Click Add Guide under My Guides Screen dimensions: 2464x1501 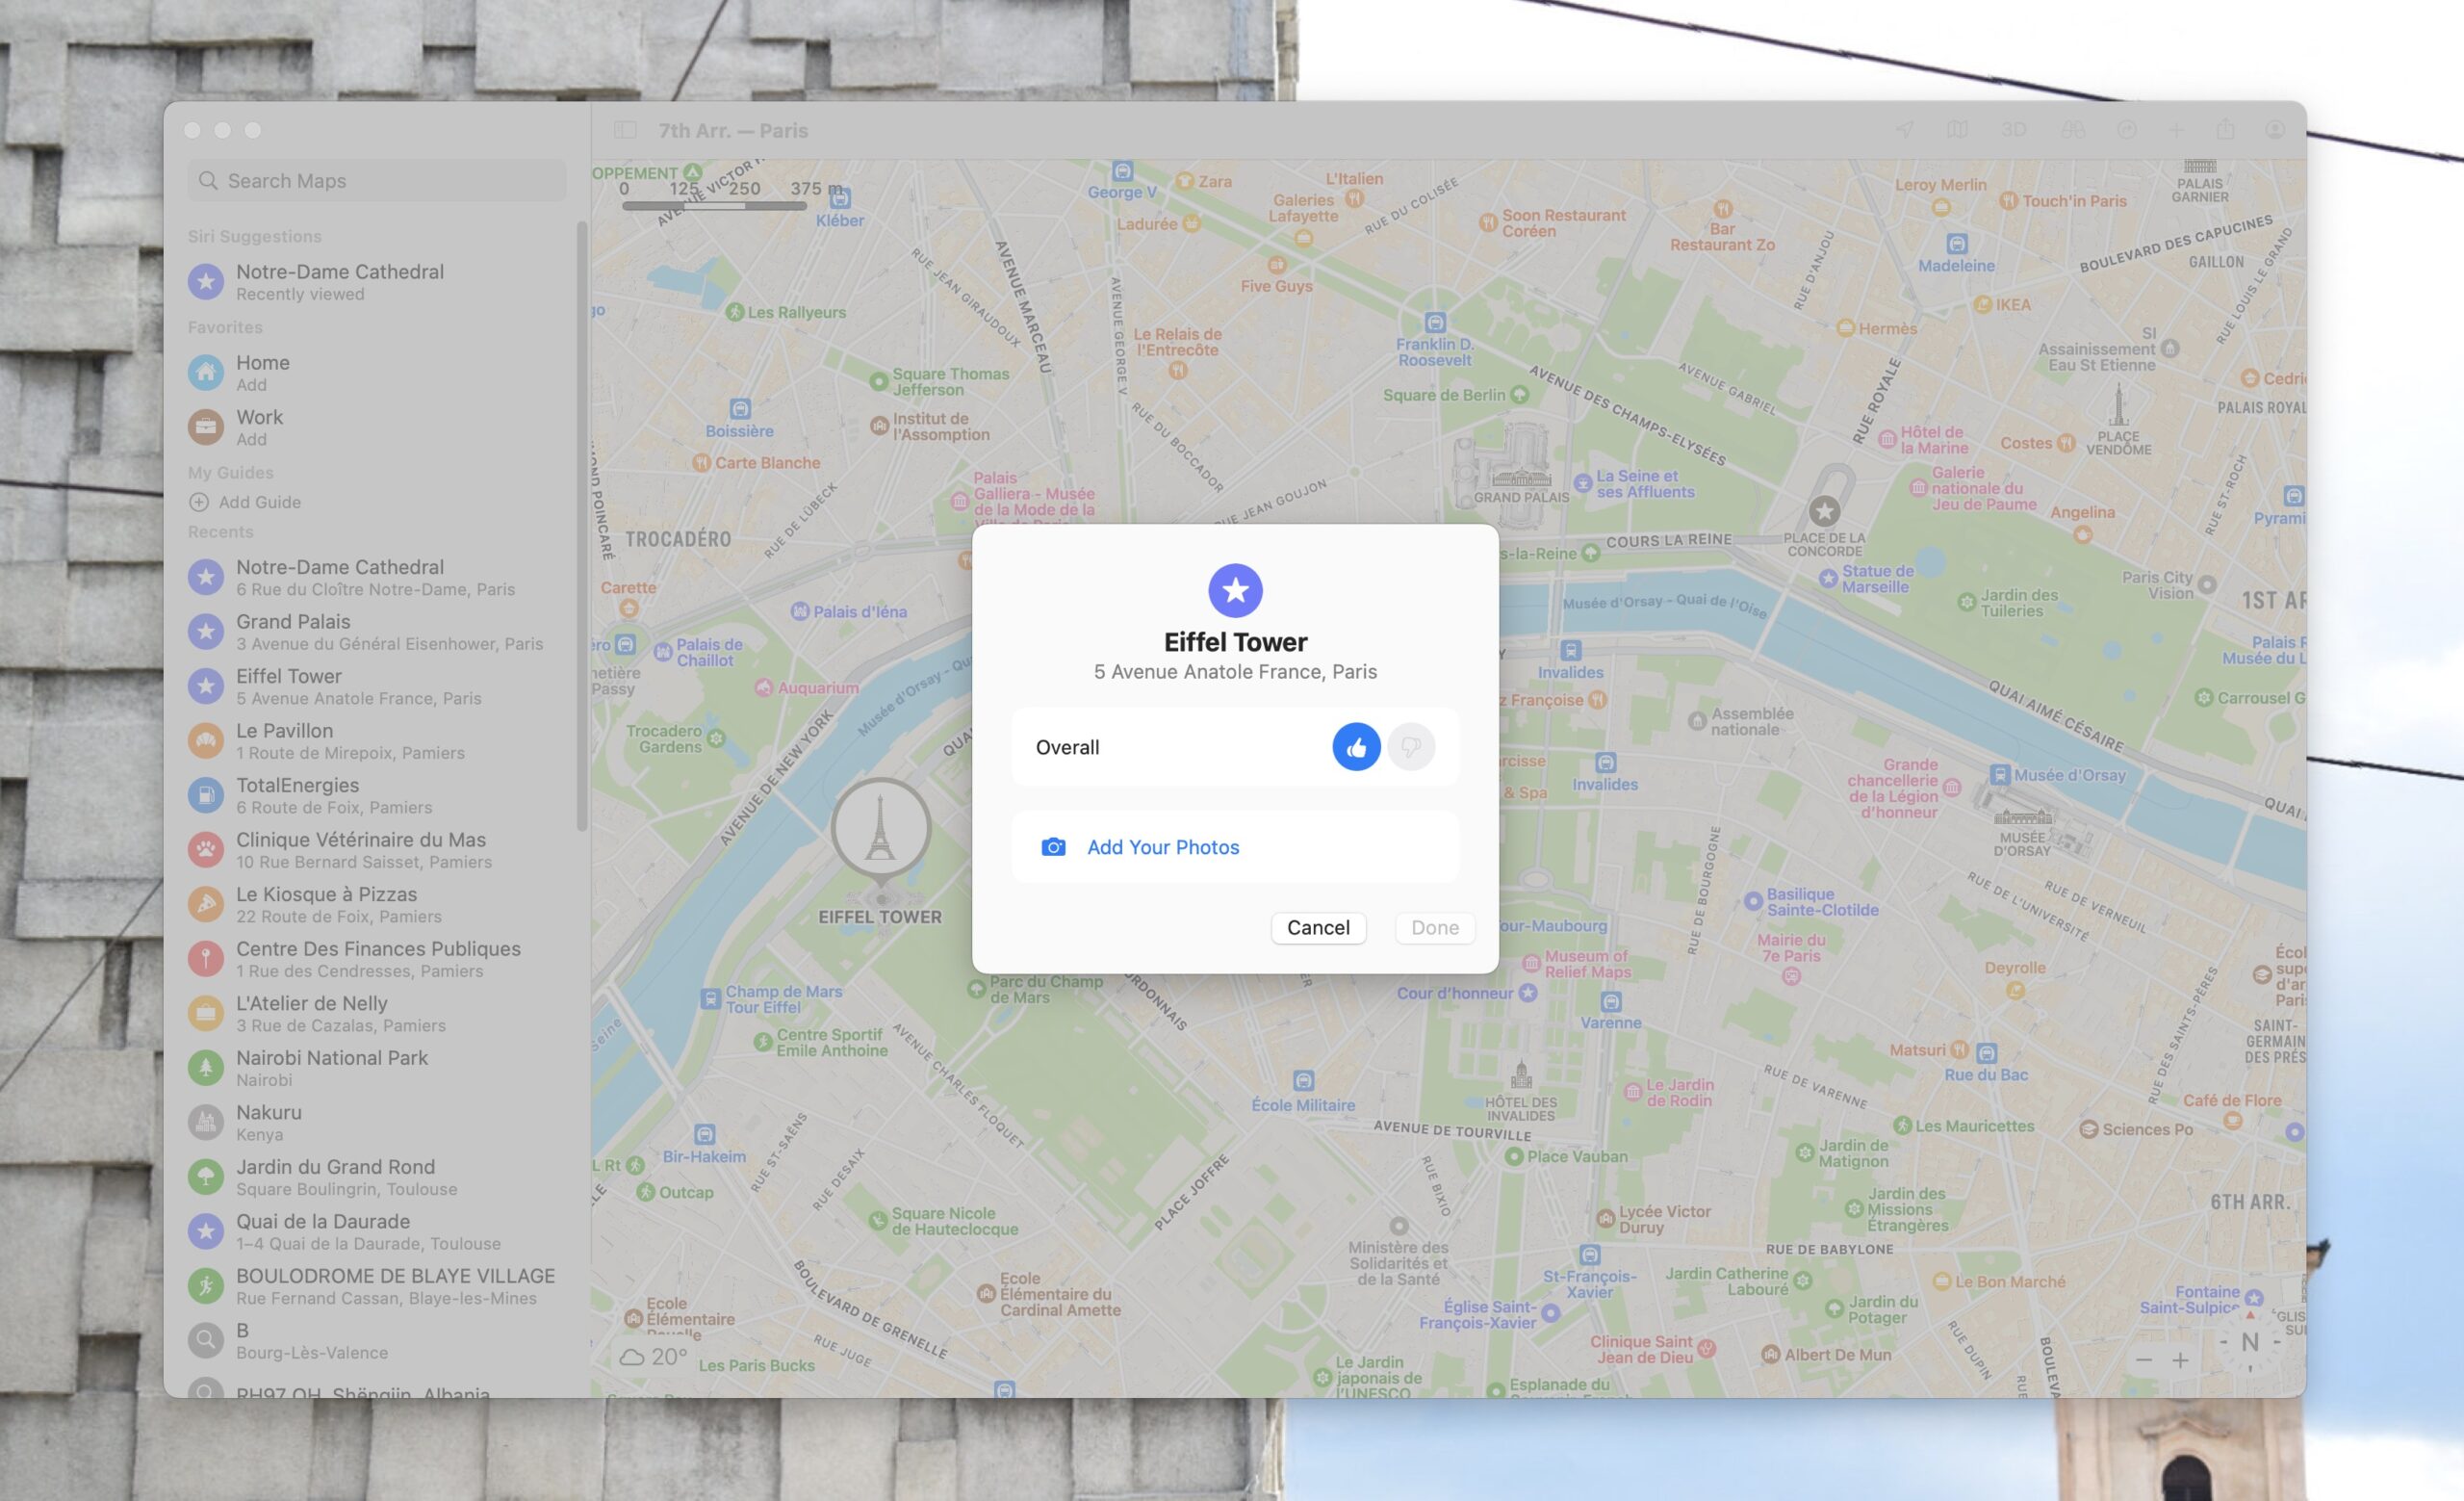coord(245,502)
